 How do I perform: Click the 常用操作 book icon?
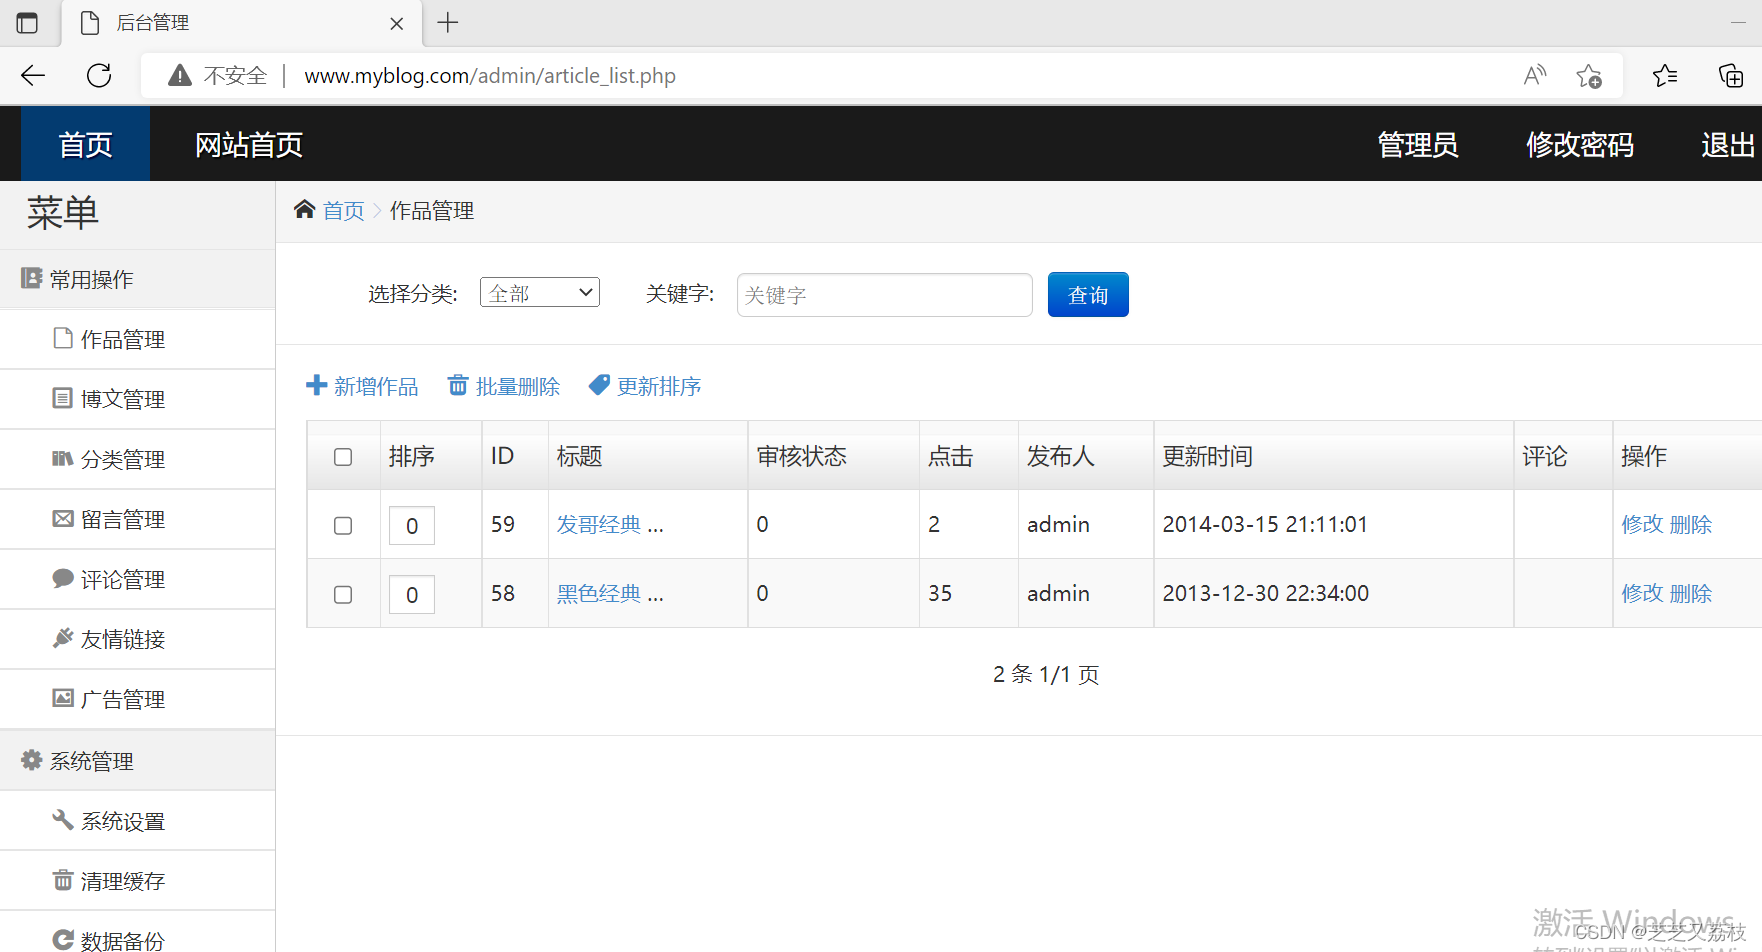click(x=32, y=278)
